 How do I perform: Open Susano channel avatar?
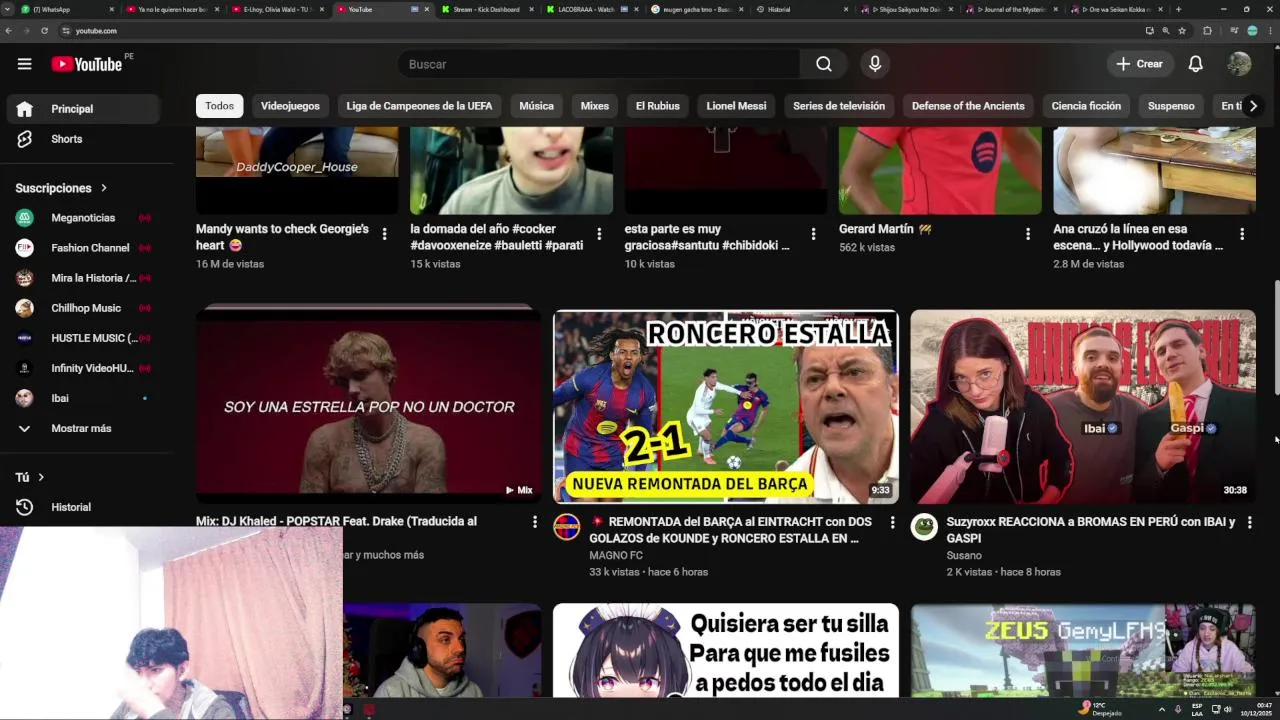tap(924, 527)
